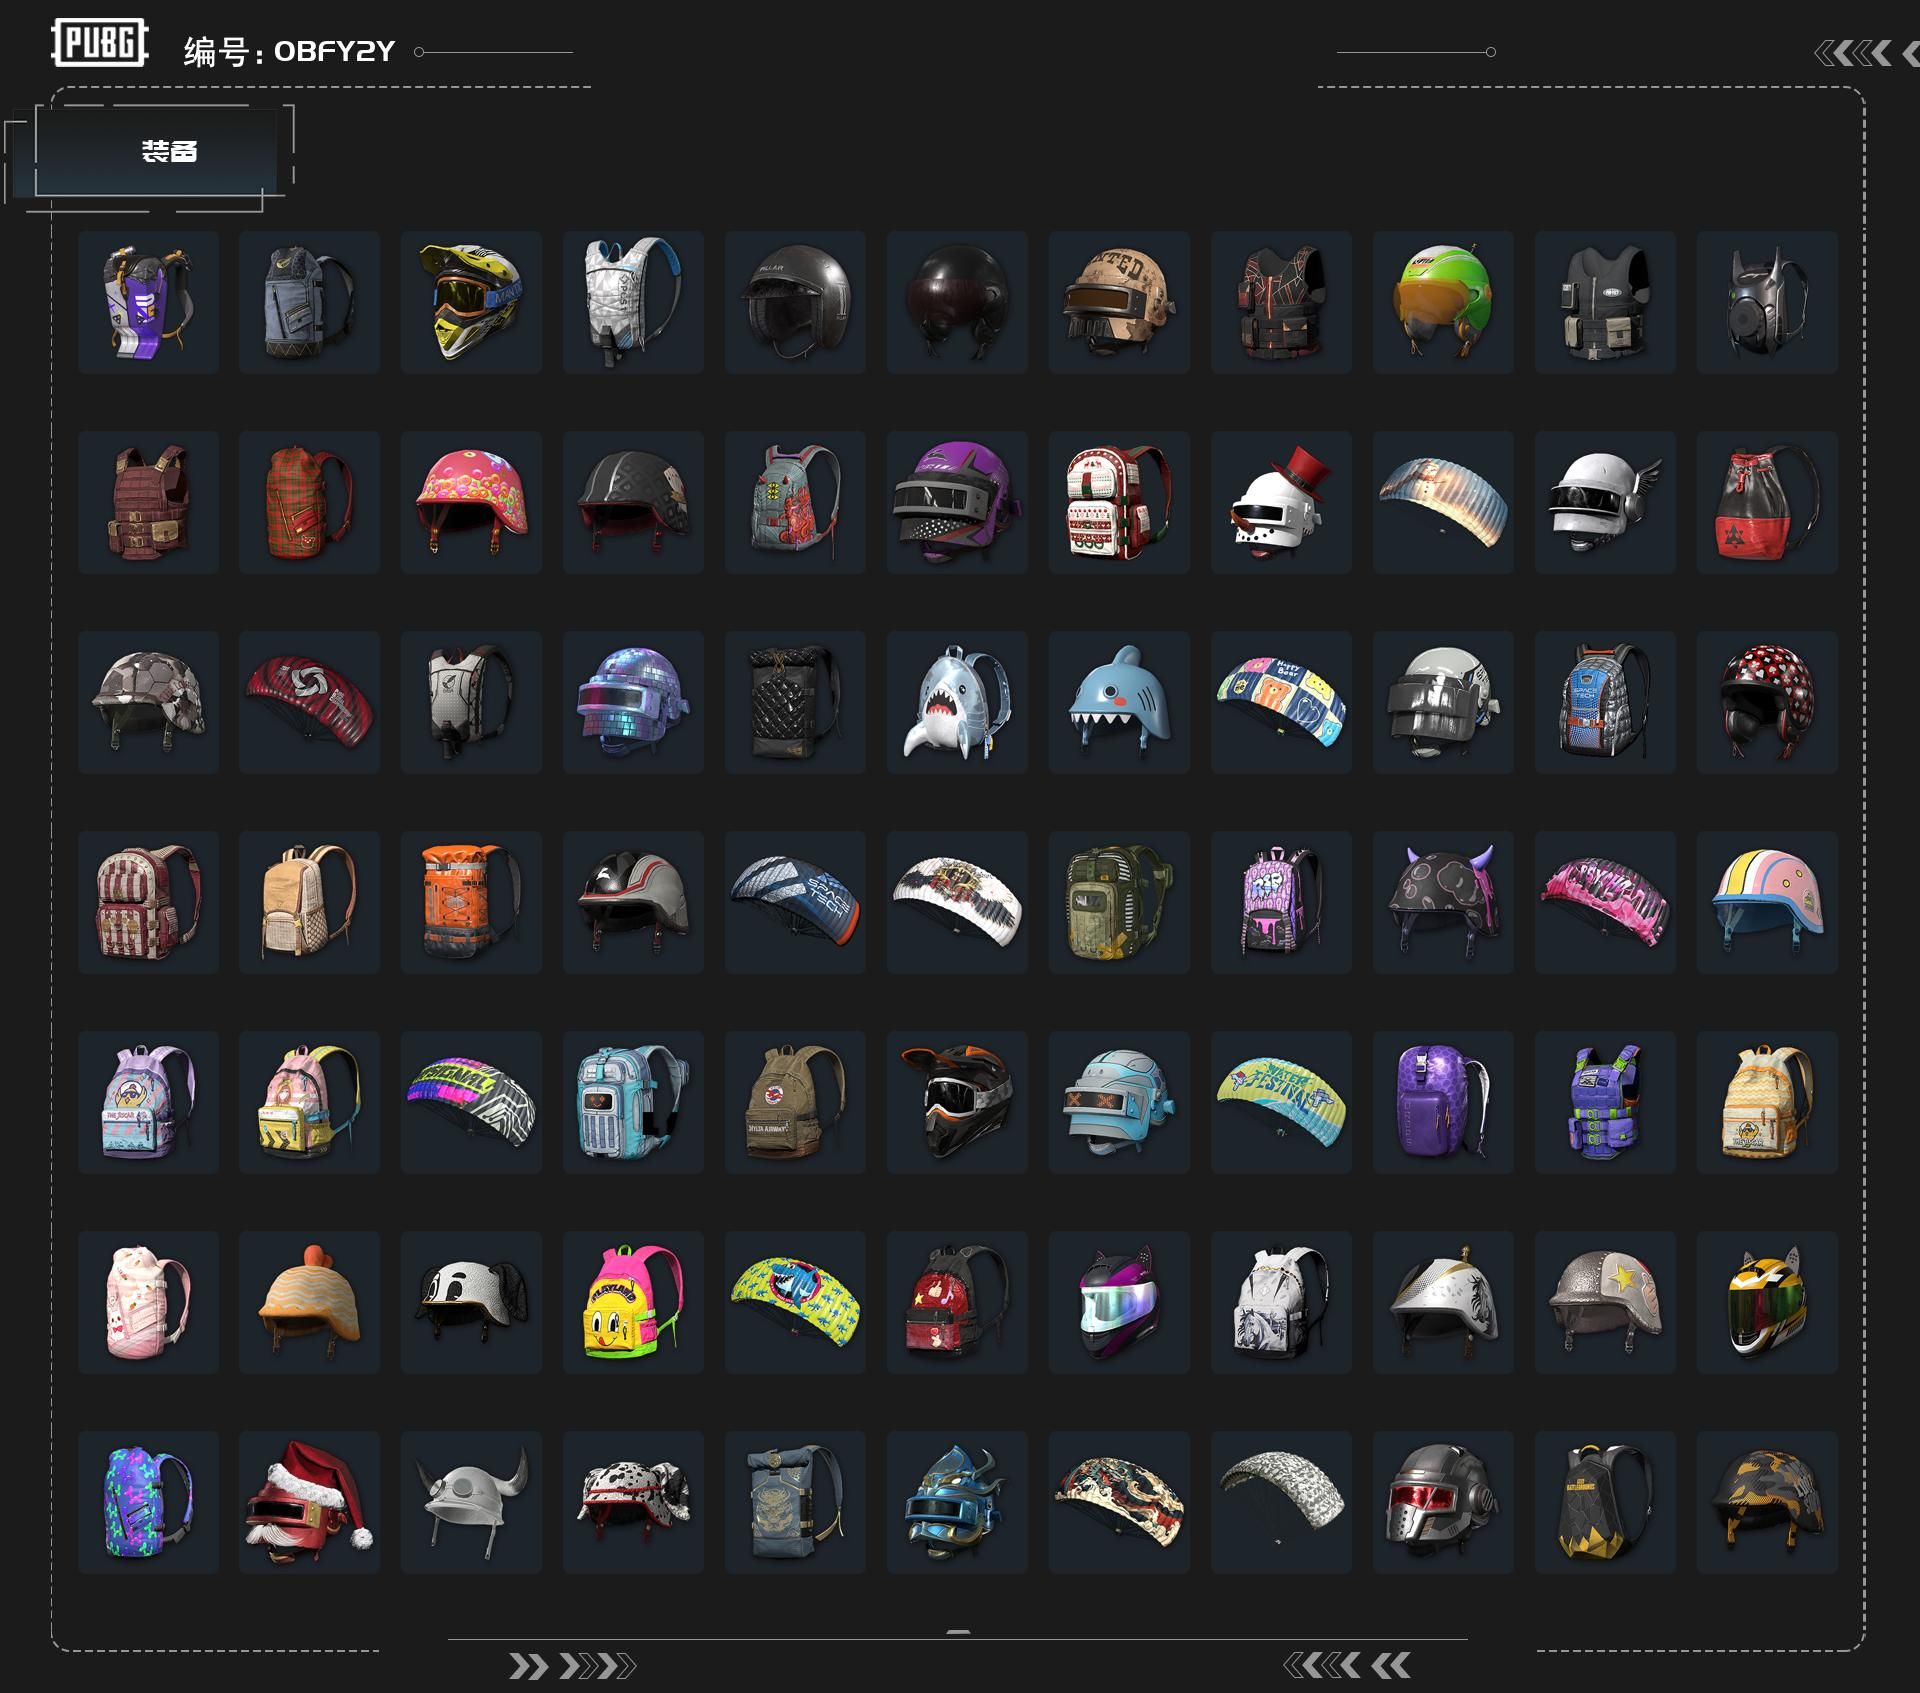The height and width of the screenshot is (1693, 1920).
Task: Select the Water Festival parachute skin
Action: click(1281, 1101)
